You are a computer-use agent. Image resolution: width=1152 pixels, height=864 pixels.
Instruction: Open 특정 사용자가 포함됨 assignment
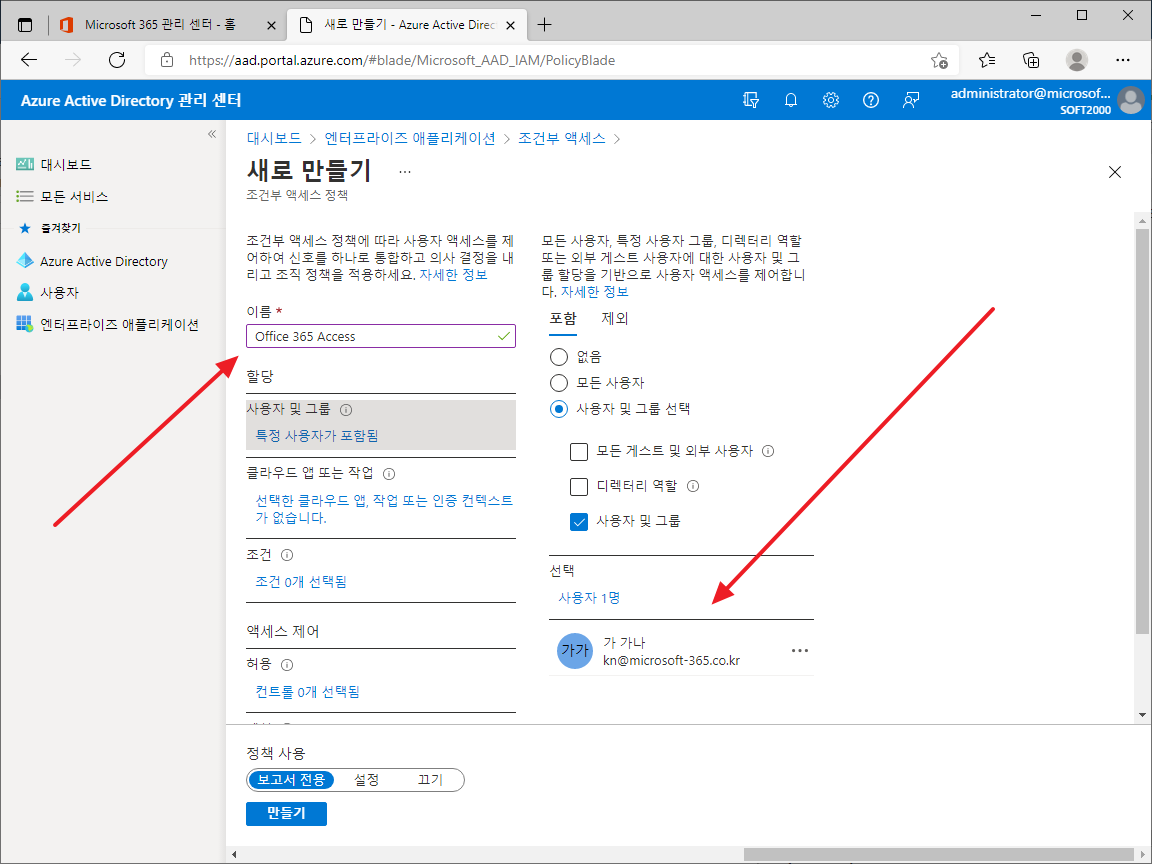(317, 436)
